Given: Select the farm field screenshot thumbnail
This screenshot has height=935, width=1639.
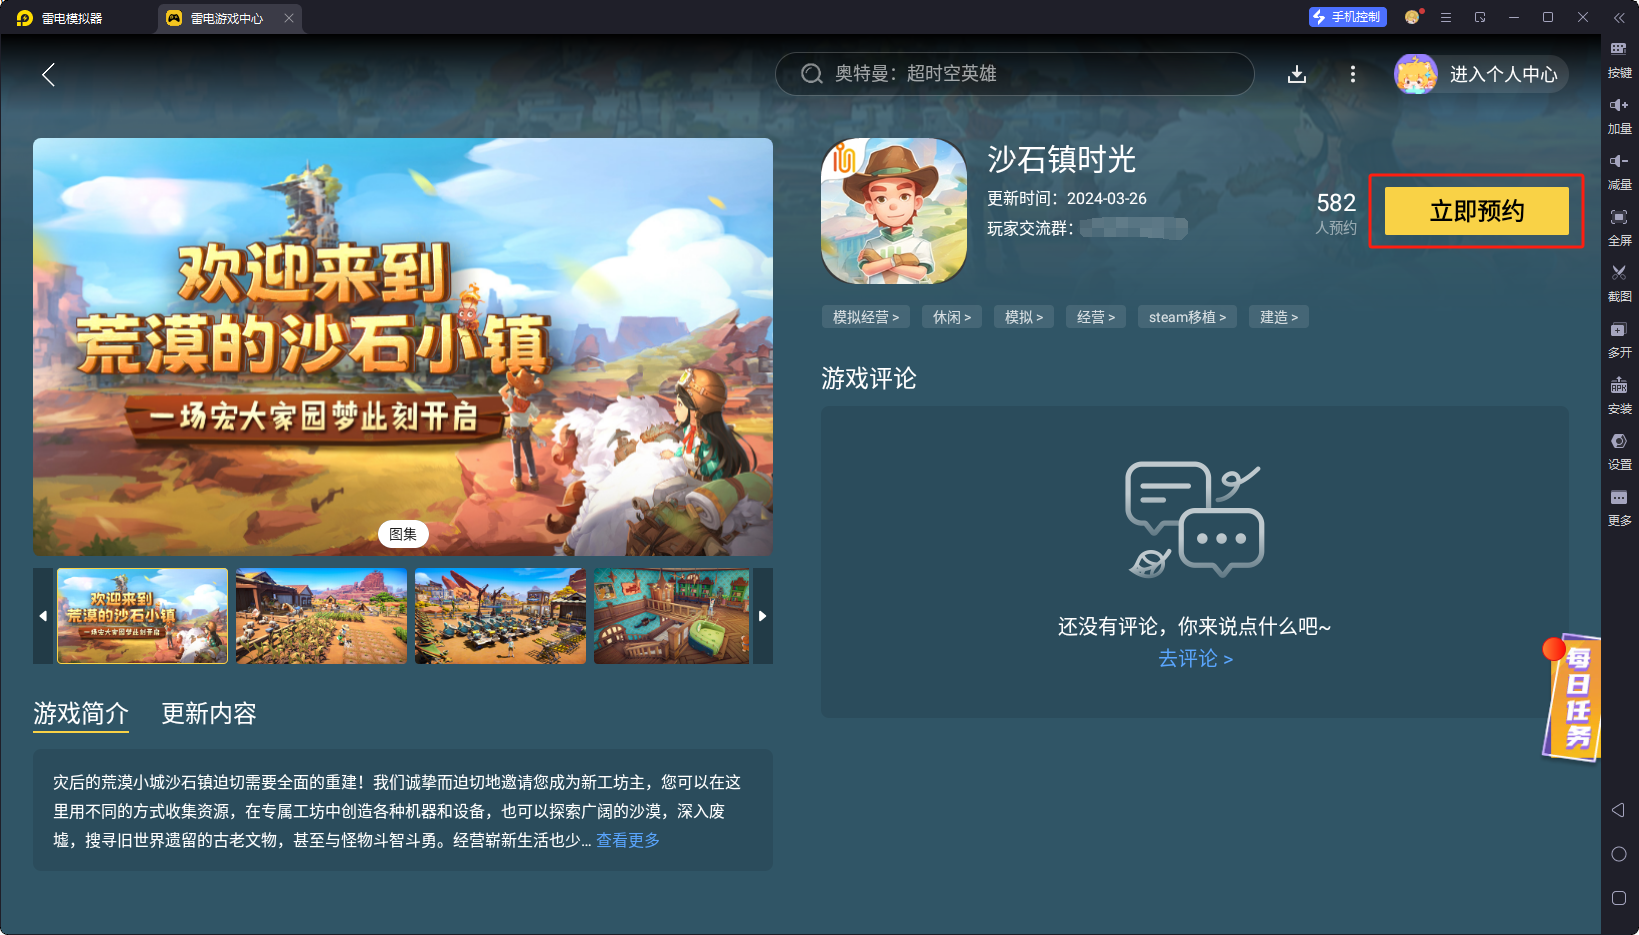Looking at the screenshot, I should pyautogui.click(x=321, y=616).
